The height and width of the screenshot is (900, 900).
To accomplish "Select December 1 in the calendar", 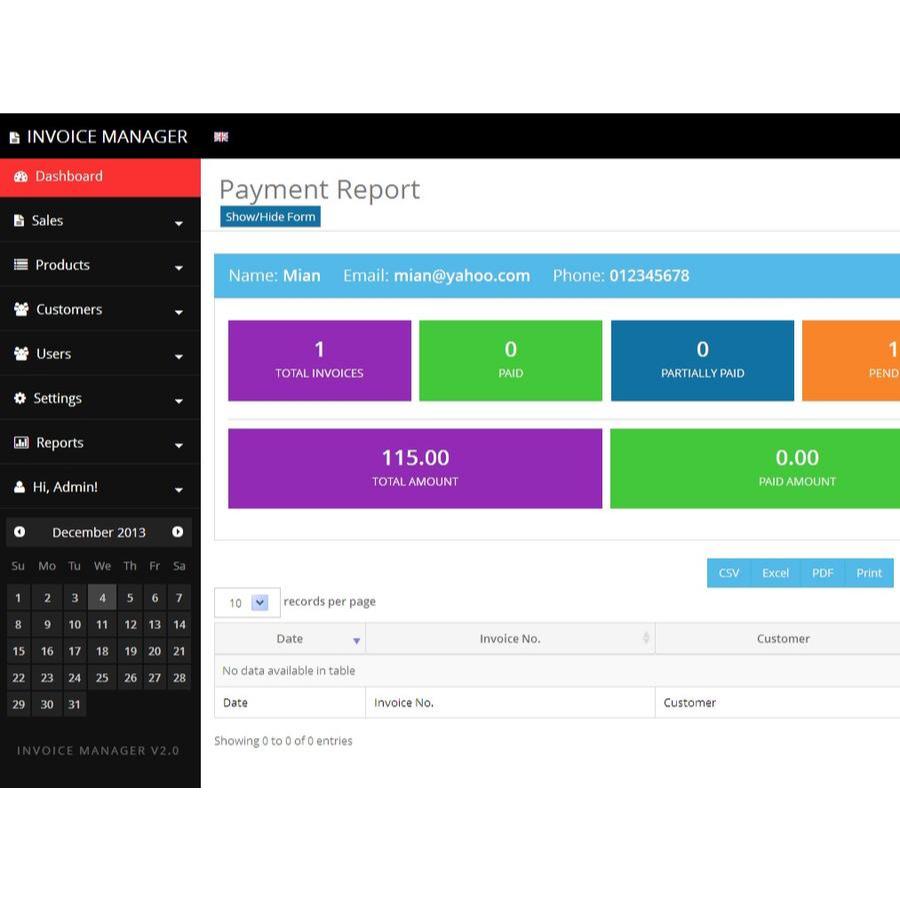I will tap(18, 598).
